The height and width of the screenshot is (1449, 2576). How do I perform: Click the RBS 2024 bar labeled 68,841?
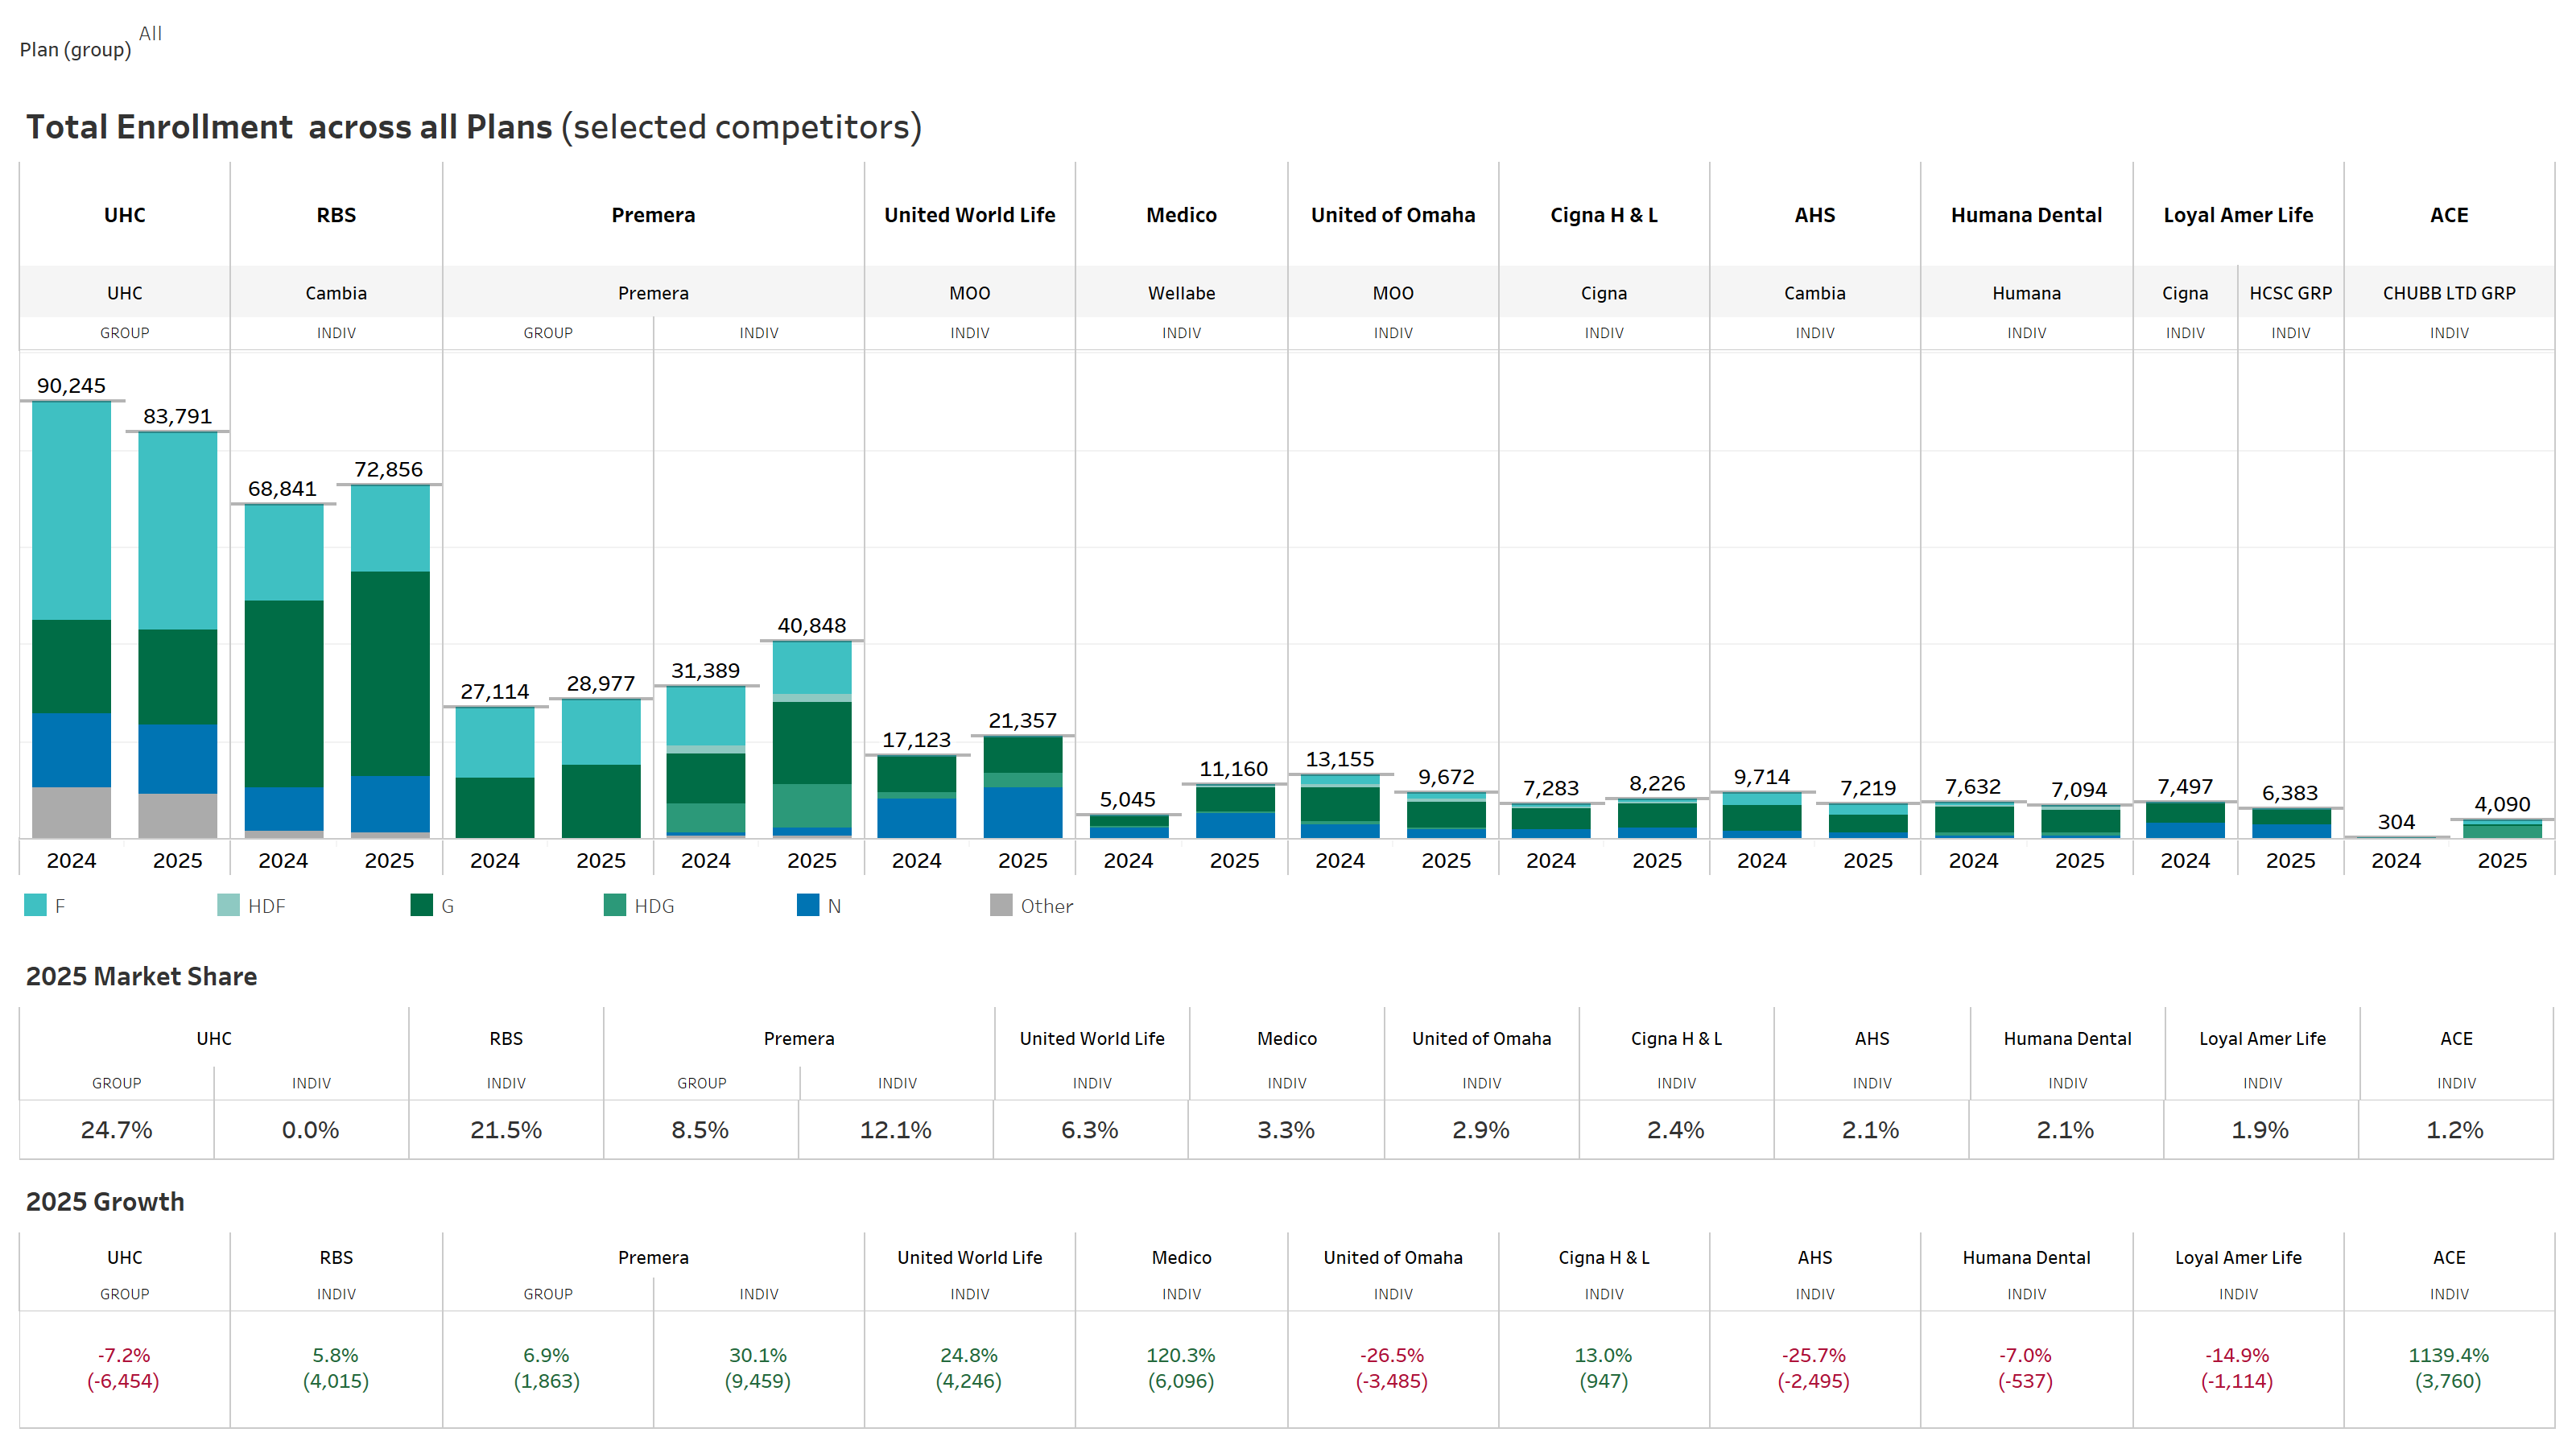[x=284, y=671]
